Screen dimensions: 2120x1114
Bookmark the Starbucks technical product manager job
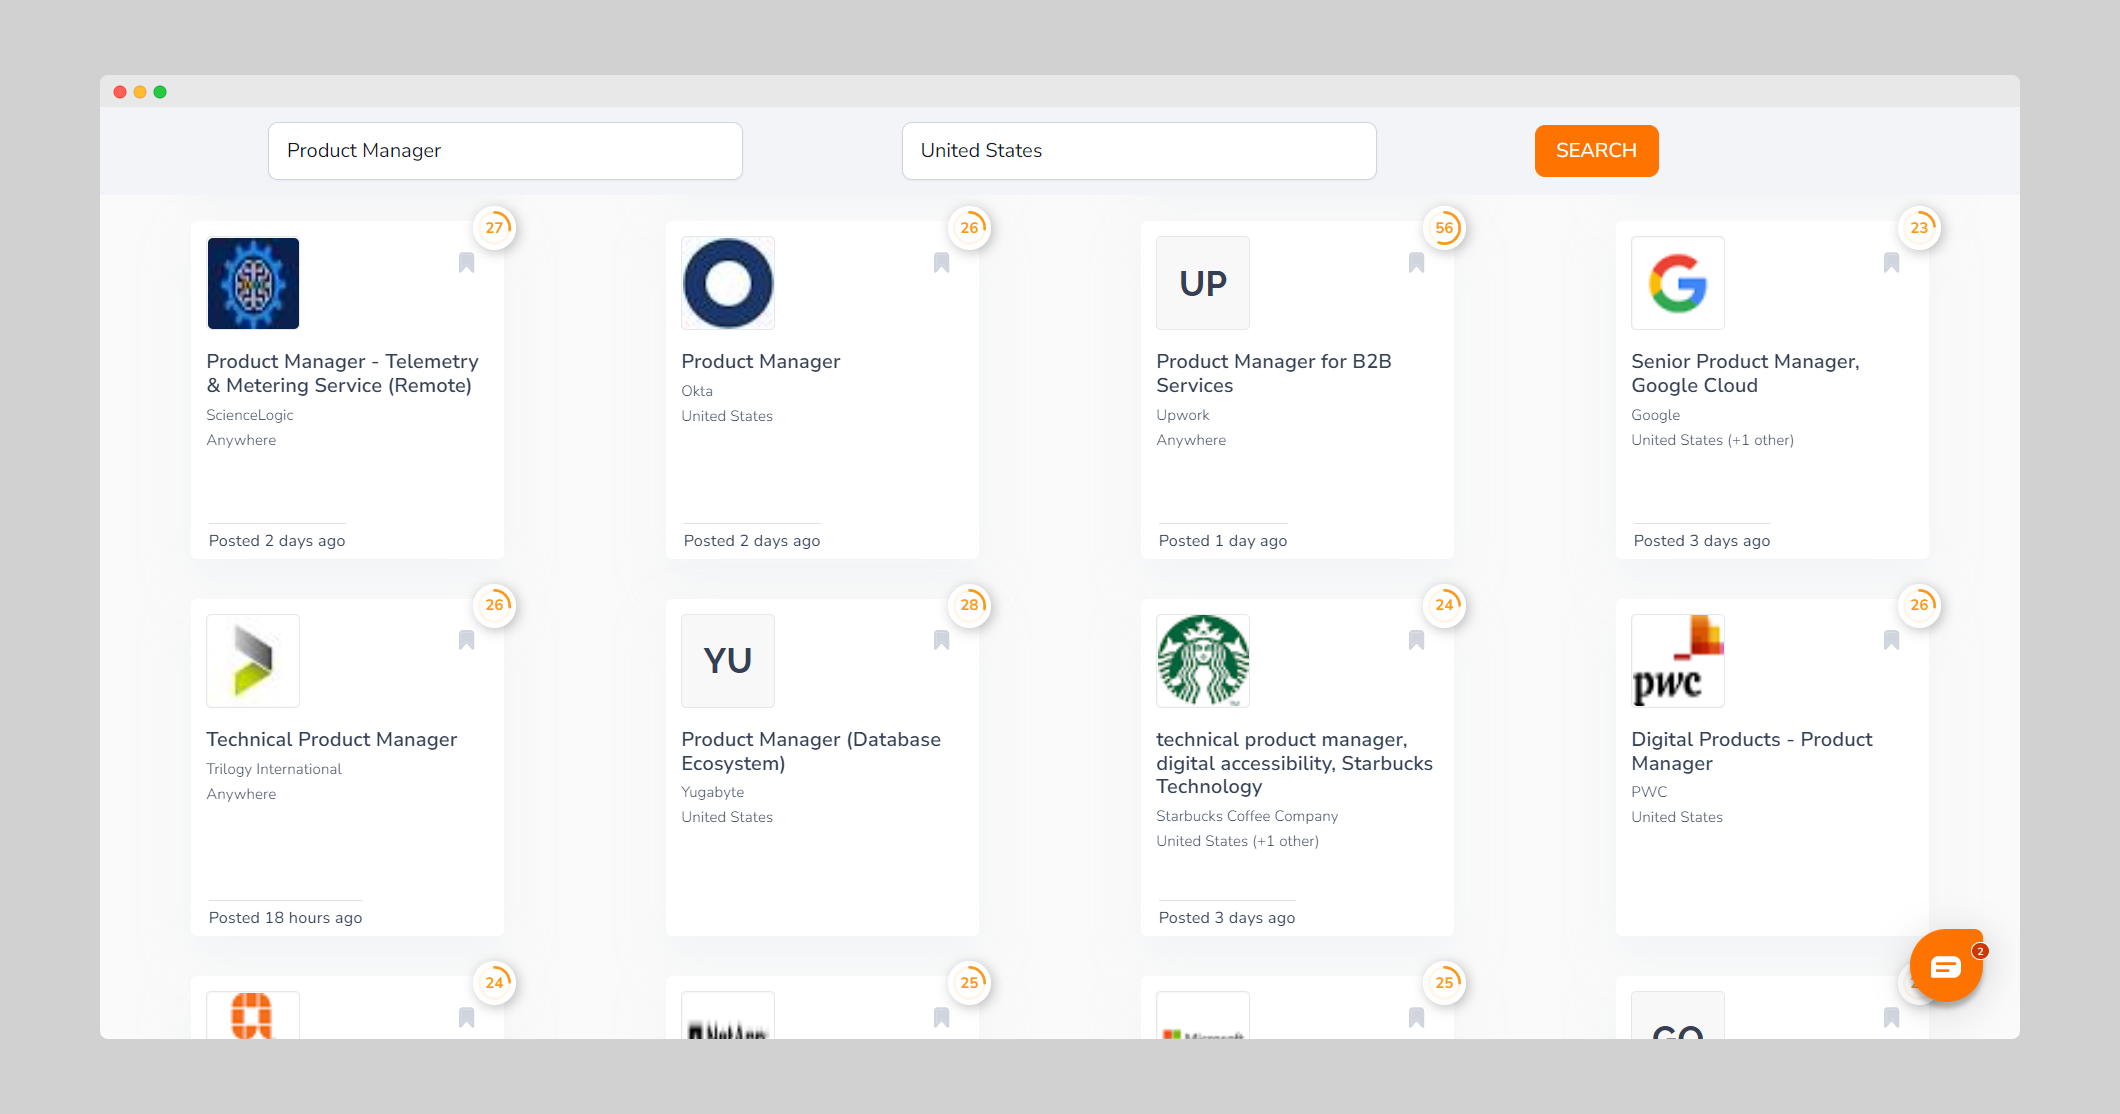point(1416,640)
